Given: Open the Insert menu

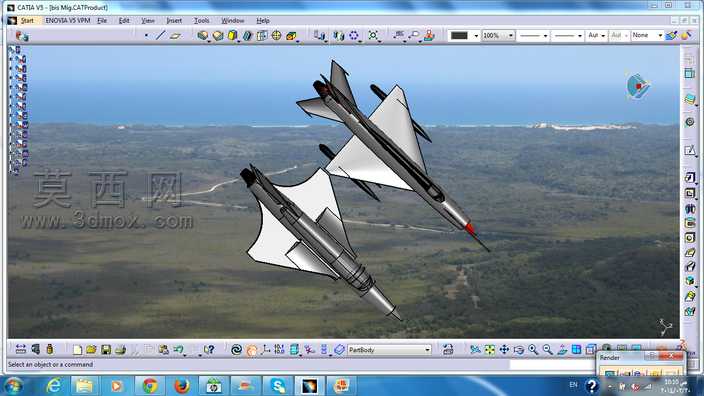Looking at the screenshot, I should click(x=174, y=21).
